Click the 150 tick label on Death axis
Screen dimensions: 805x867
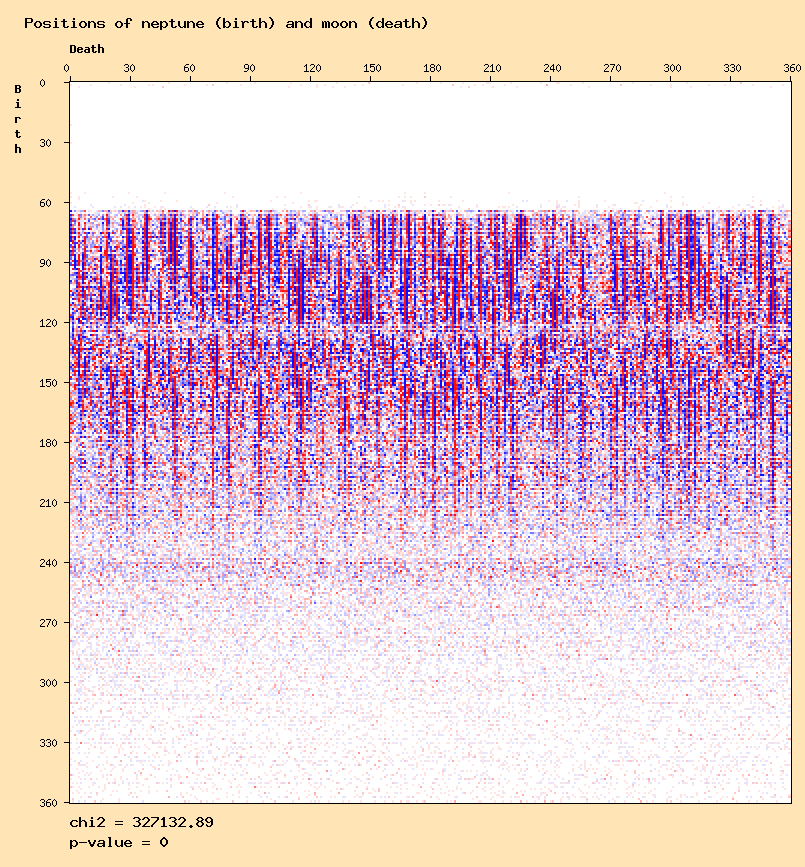coord(372,68)
